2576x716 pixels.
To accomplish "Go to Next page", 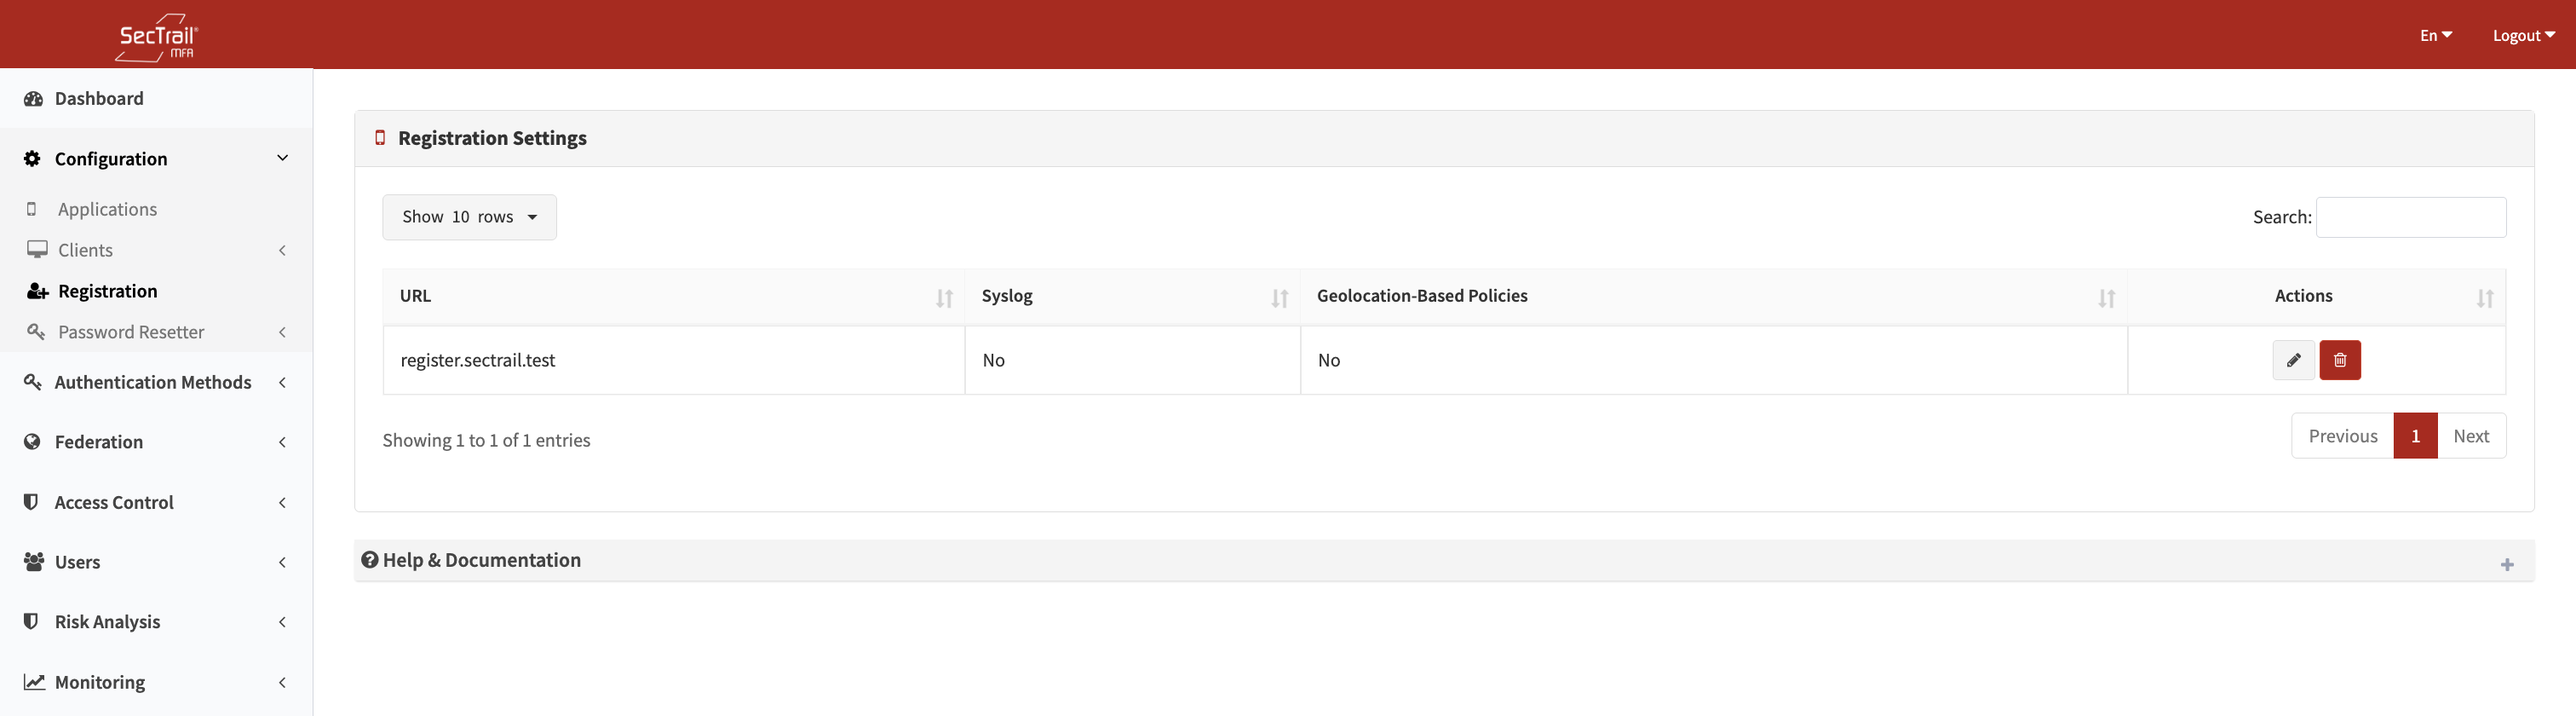I will [x=2470, y=436].
